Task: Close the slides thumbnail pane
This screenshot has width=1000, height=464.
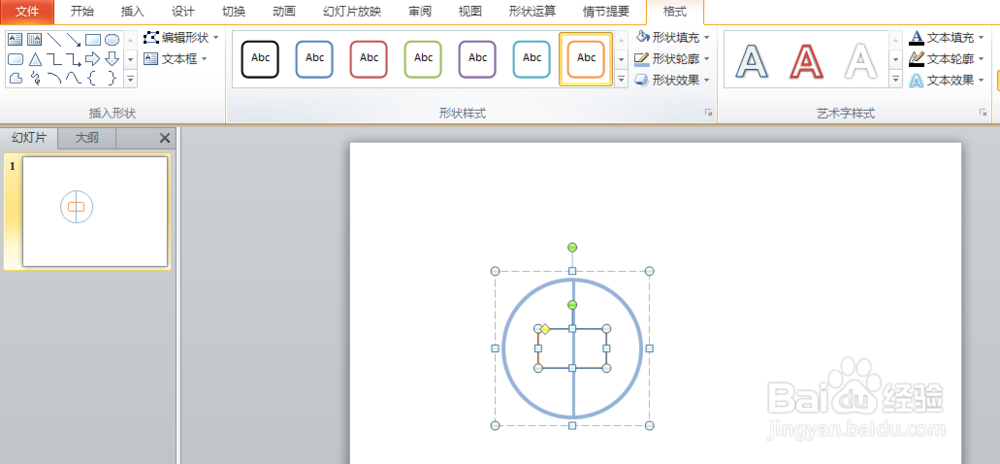Action: 165,138
